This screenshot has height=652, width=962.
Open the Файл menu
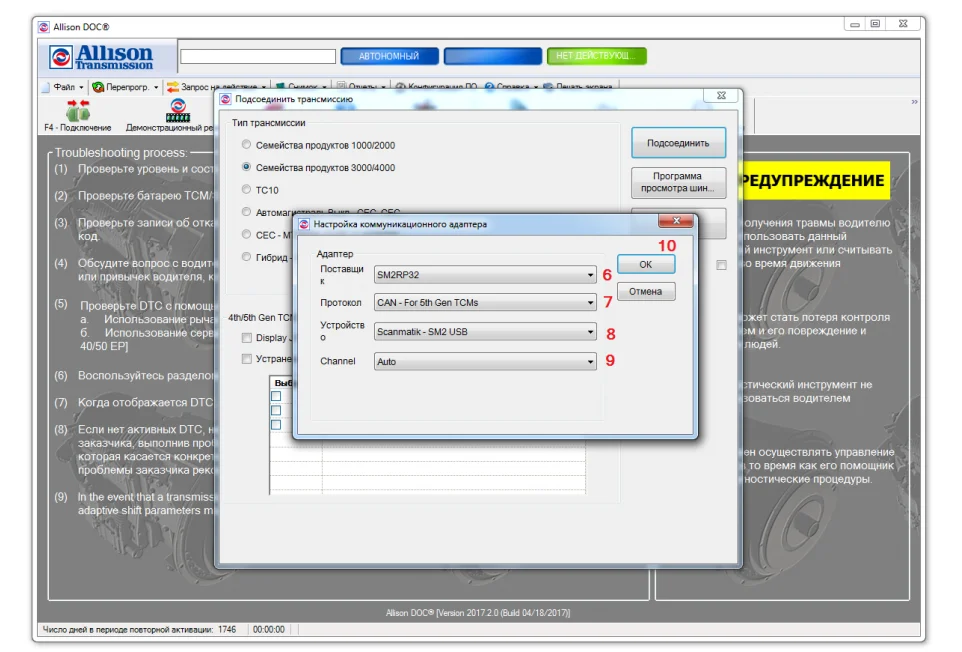click(x=63, y=87)
